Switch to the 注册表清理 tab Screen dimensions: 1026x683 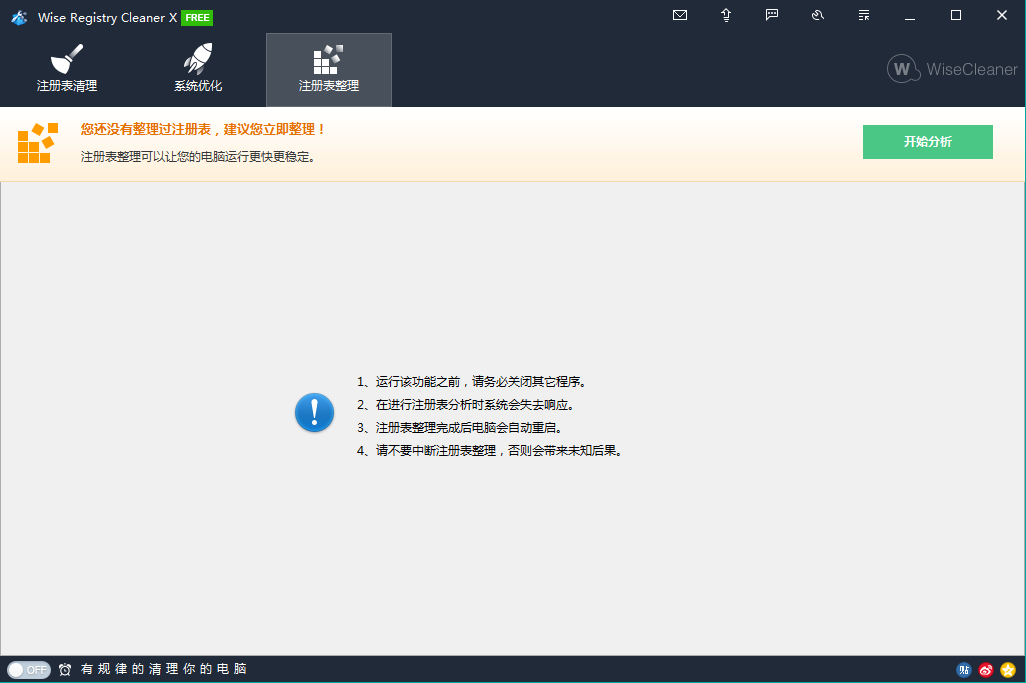coord(67,70)
